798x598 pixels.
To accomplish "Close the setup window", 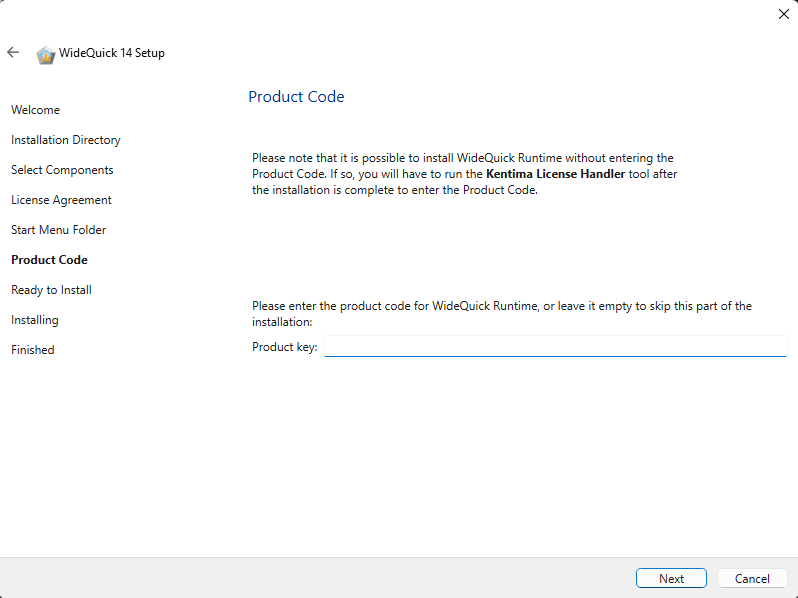I will point(784,14).
